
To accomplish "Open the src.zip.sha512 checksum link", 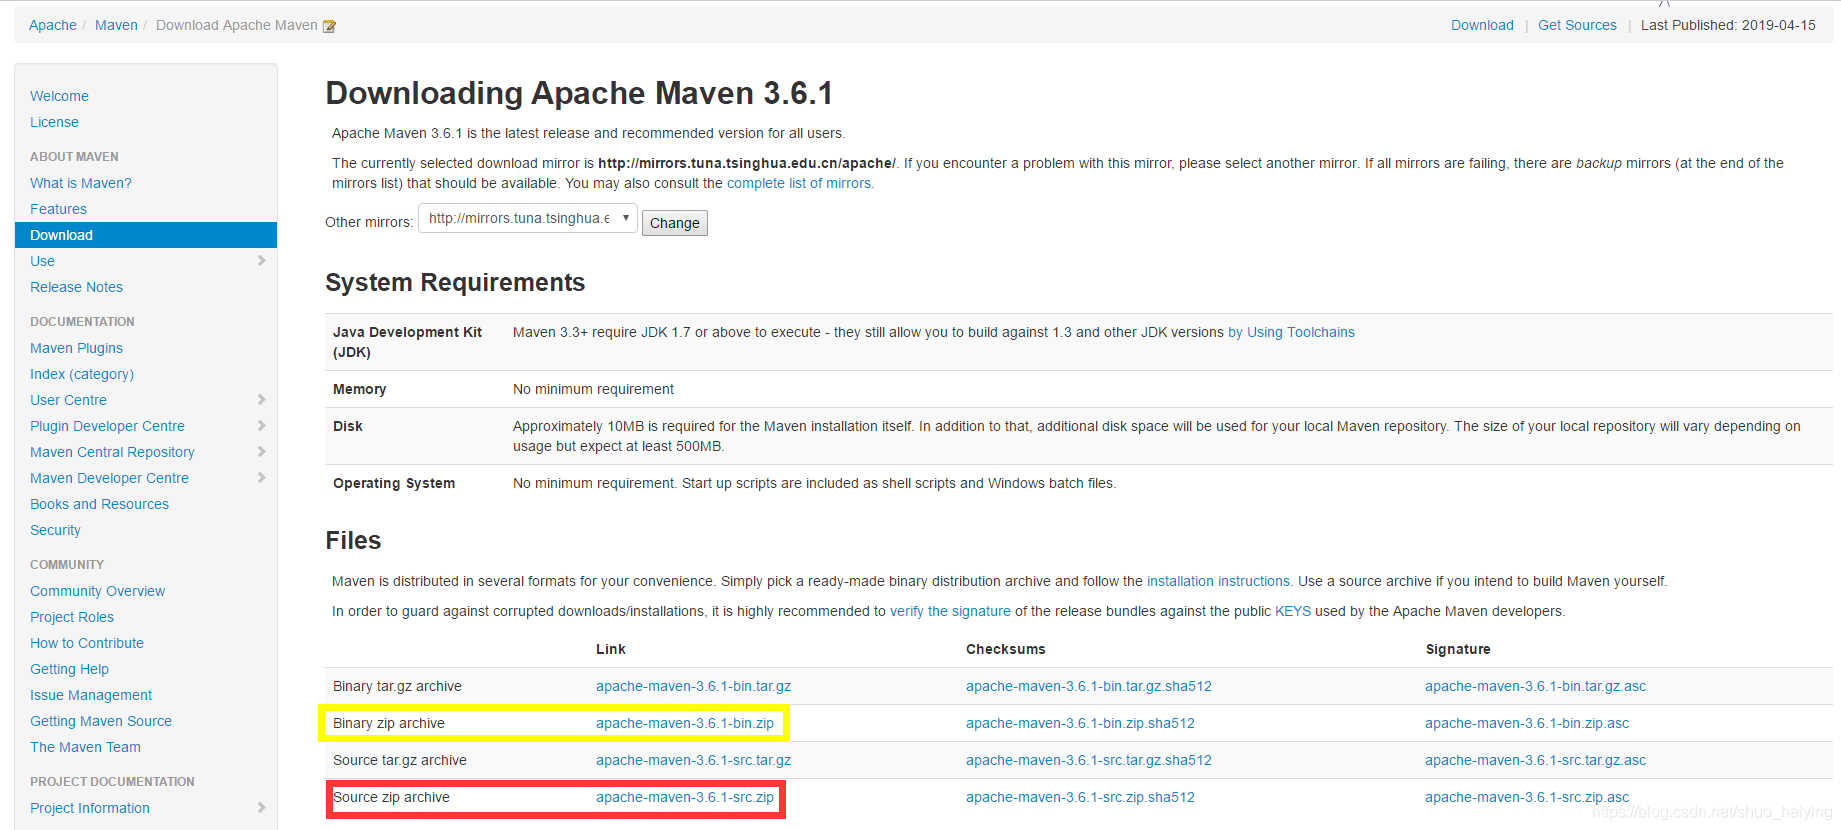I will [1080, 797].
